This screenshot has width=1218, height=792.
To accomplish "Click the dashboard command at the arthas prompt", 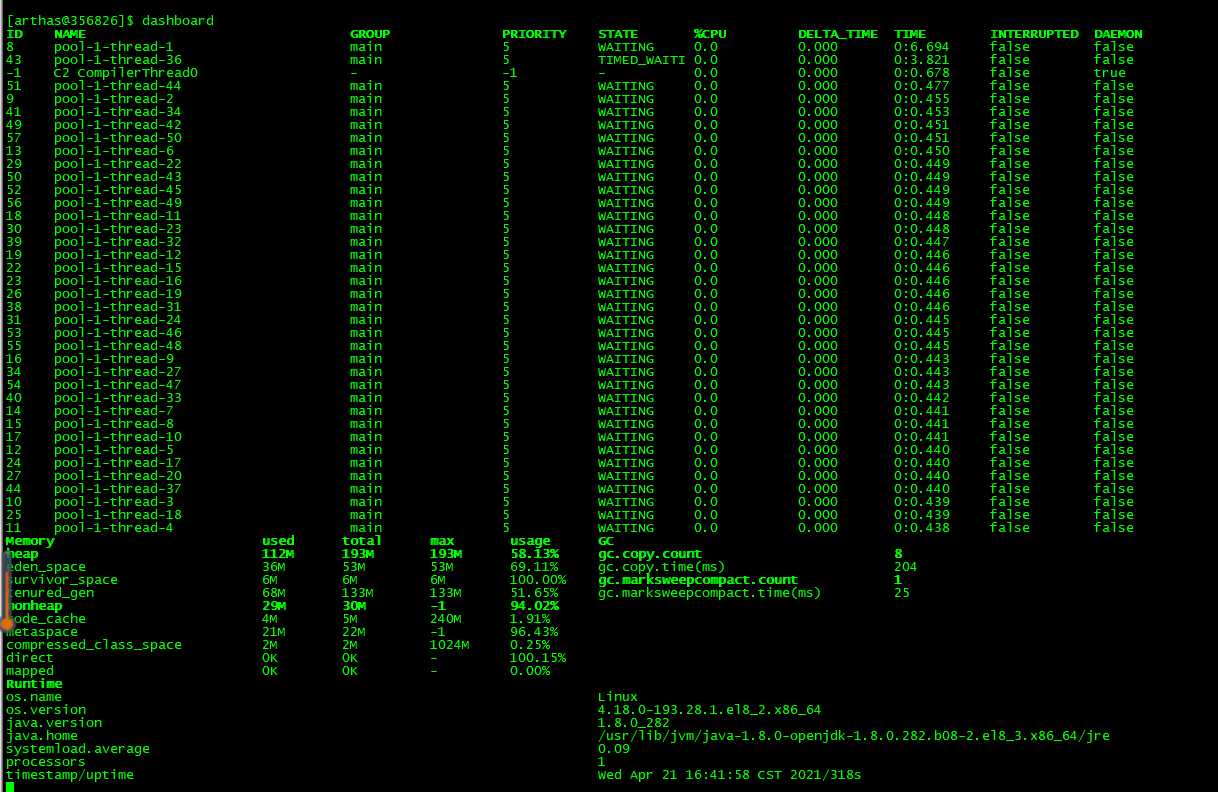I will (178, 21).
